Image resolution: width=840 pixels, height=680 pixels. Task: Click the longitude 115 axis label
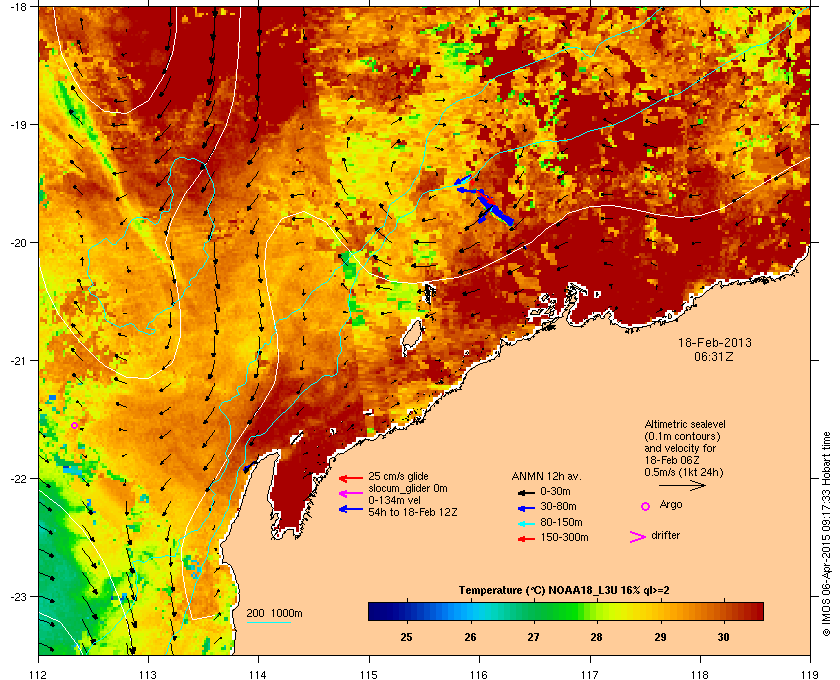tap(369, 675)
